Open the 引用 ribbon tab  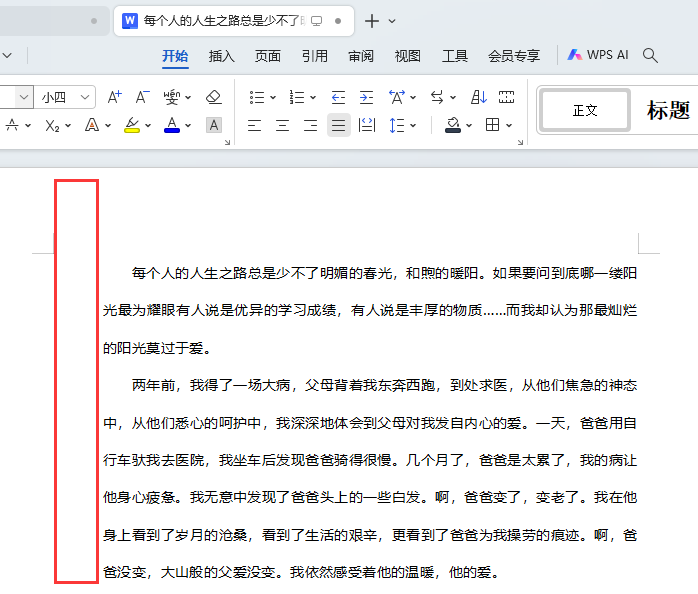click(314, 56)
